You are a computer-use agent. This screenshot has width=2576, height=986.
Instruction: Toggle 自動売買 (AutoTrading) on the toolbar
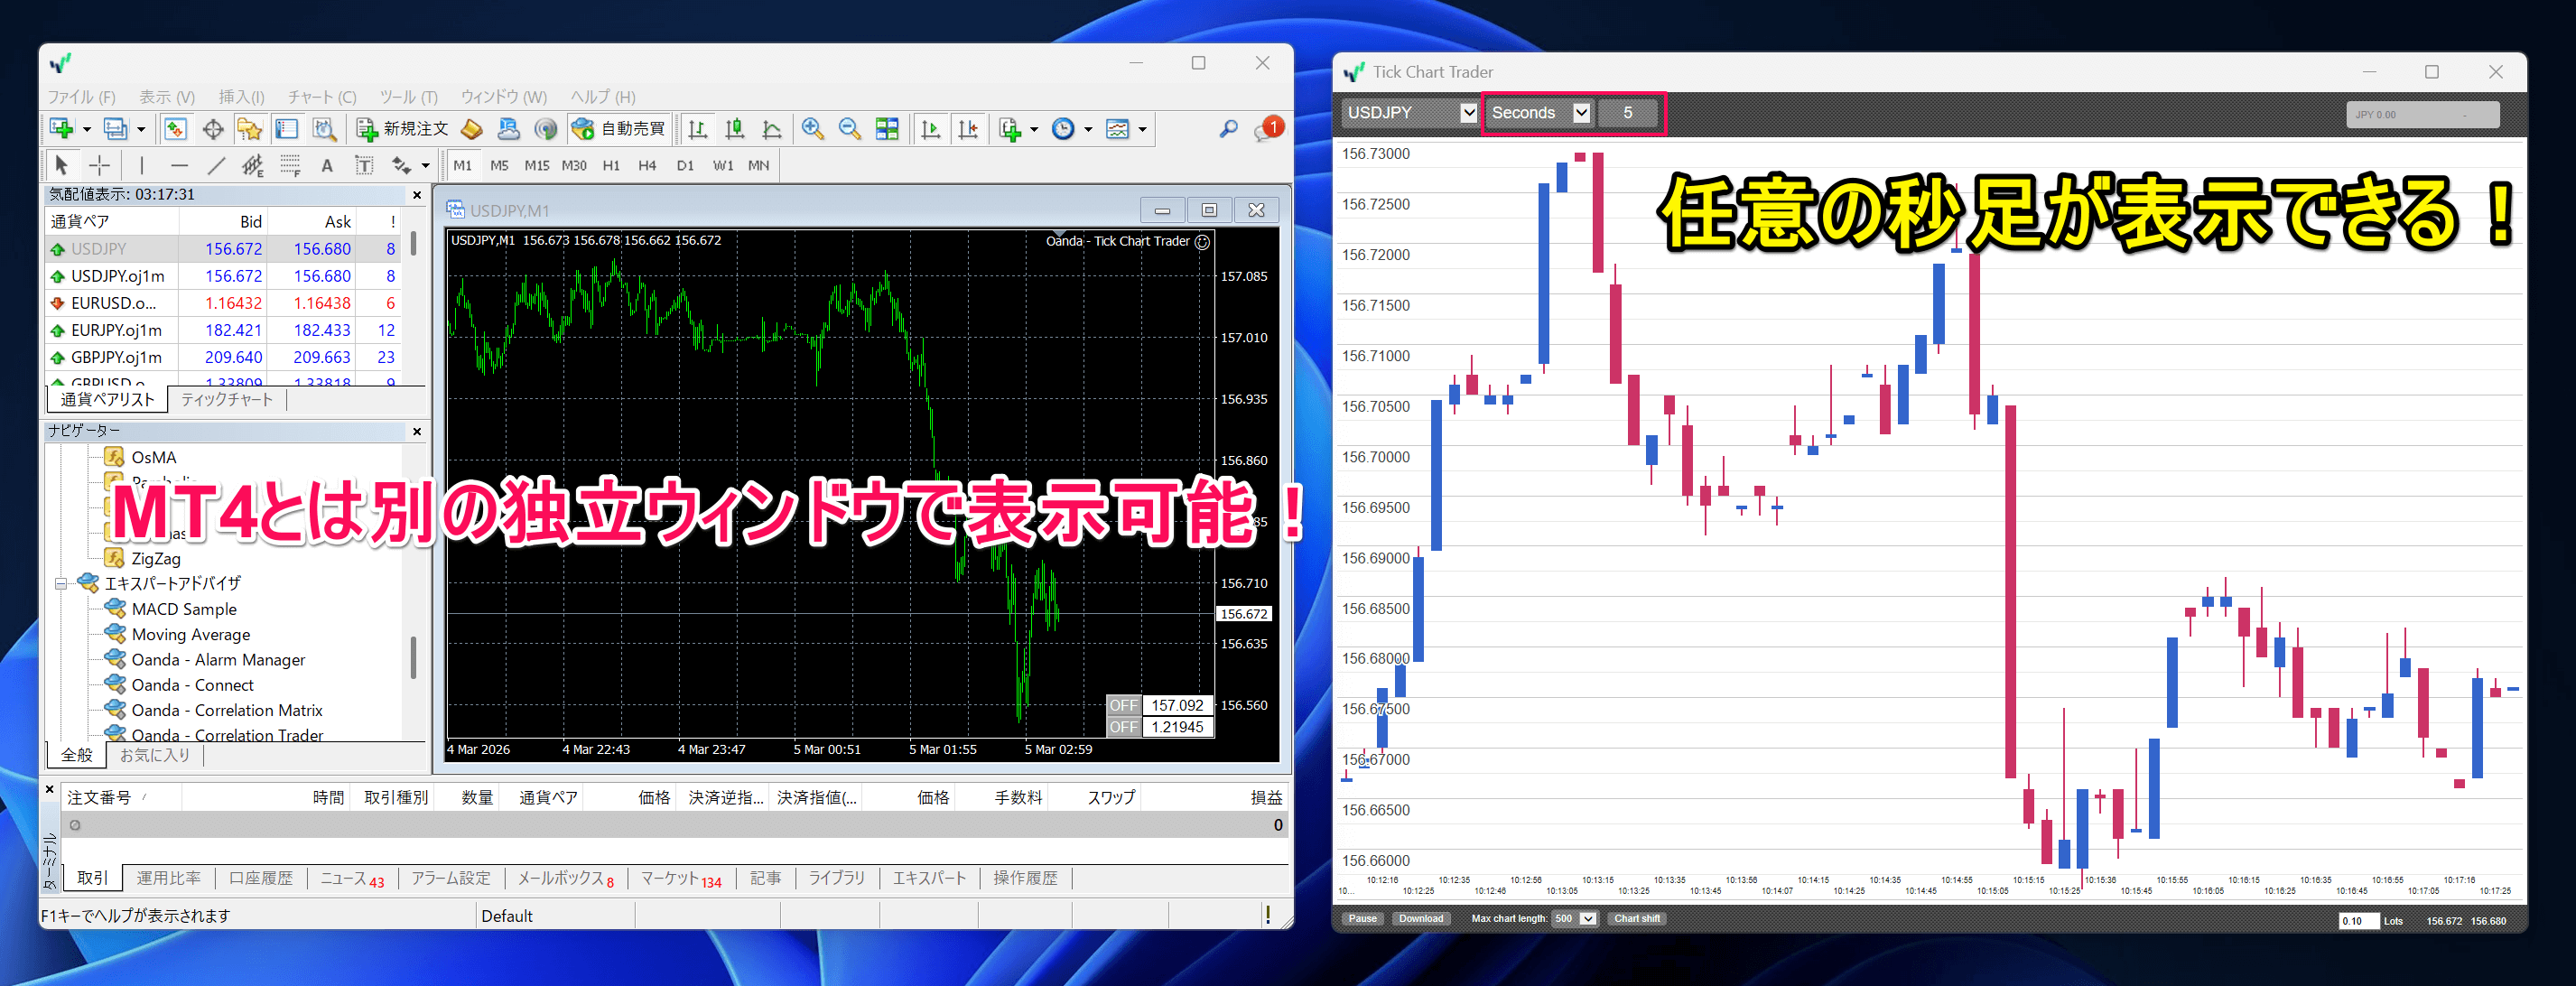(x=620, y=128)
